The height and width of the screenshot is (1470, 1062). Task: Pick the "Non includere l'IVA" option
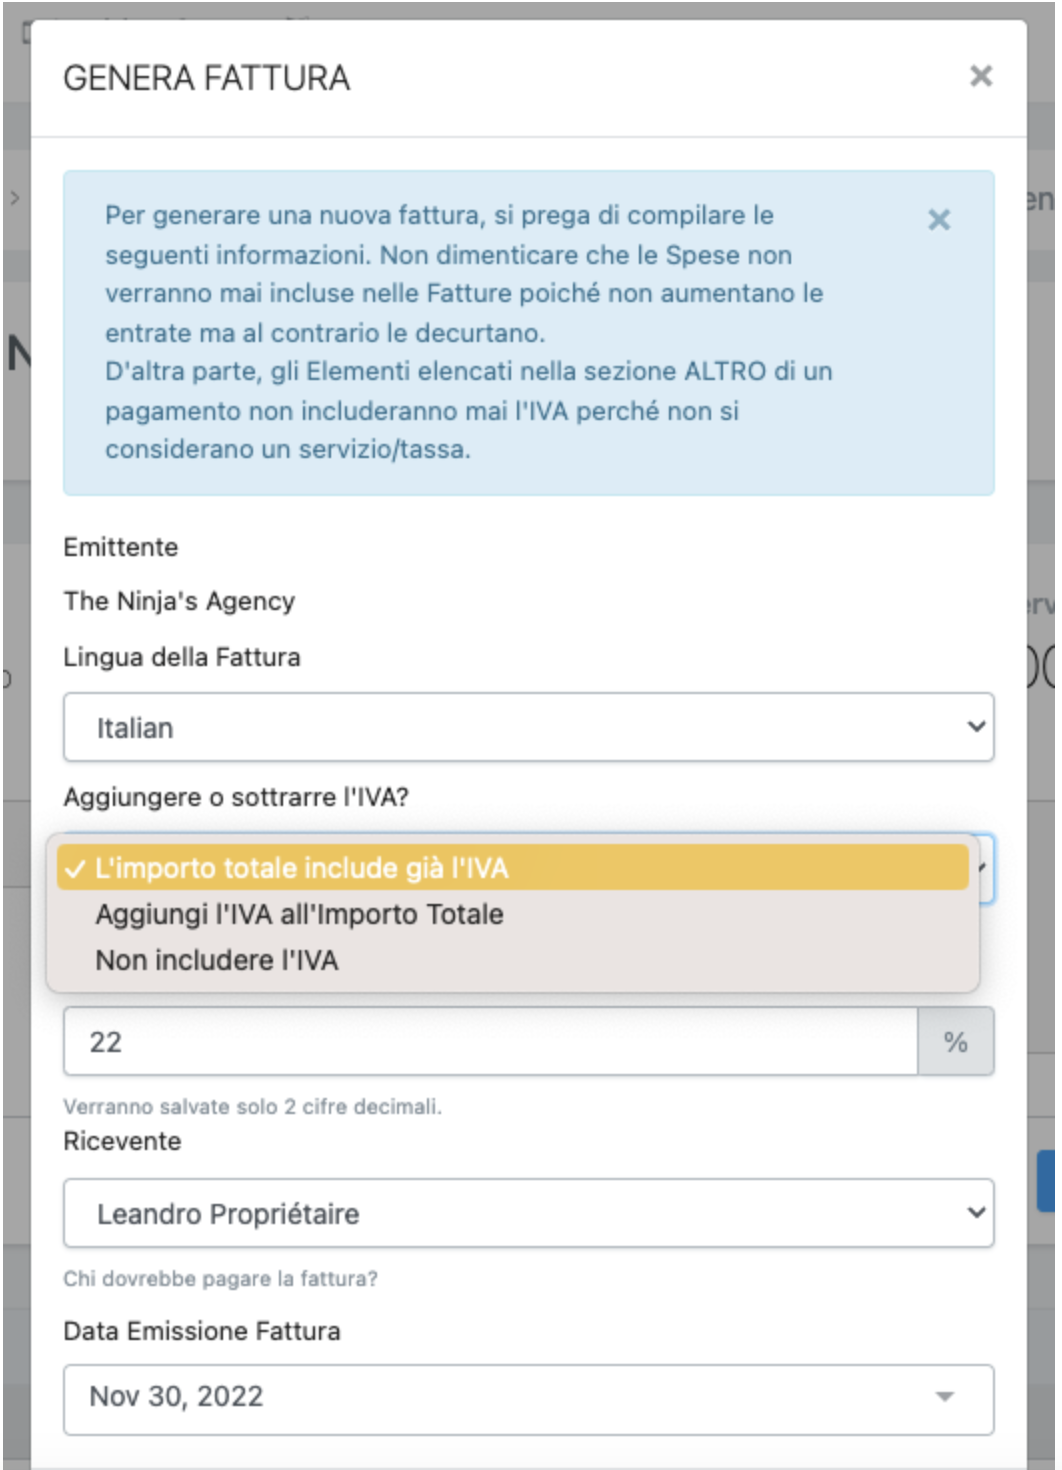click(217, 960)
